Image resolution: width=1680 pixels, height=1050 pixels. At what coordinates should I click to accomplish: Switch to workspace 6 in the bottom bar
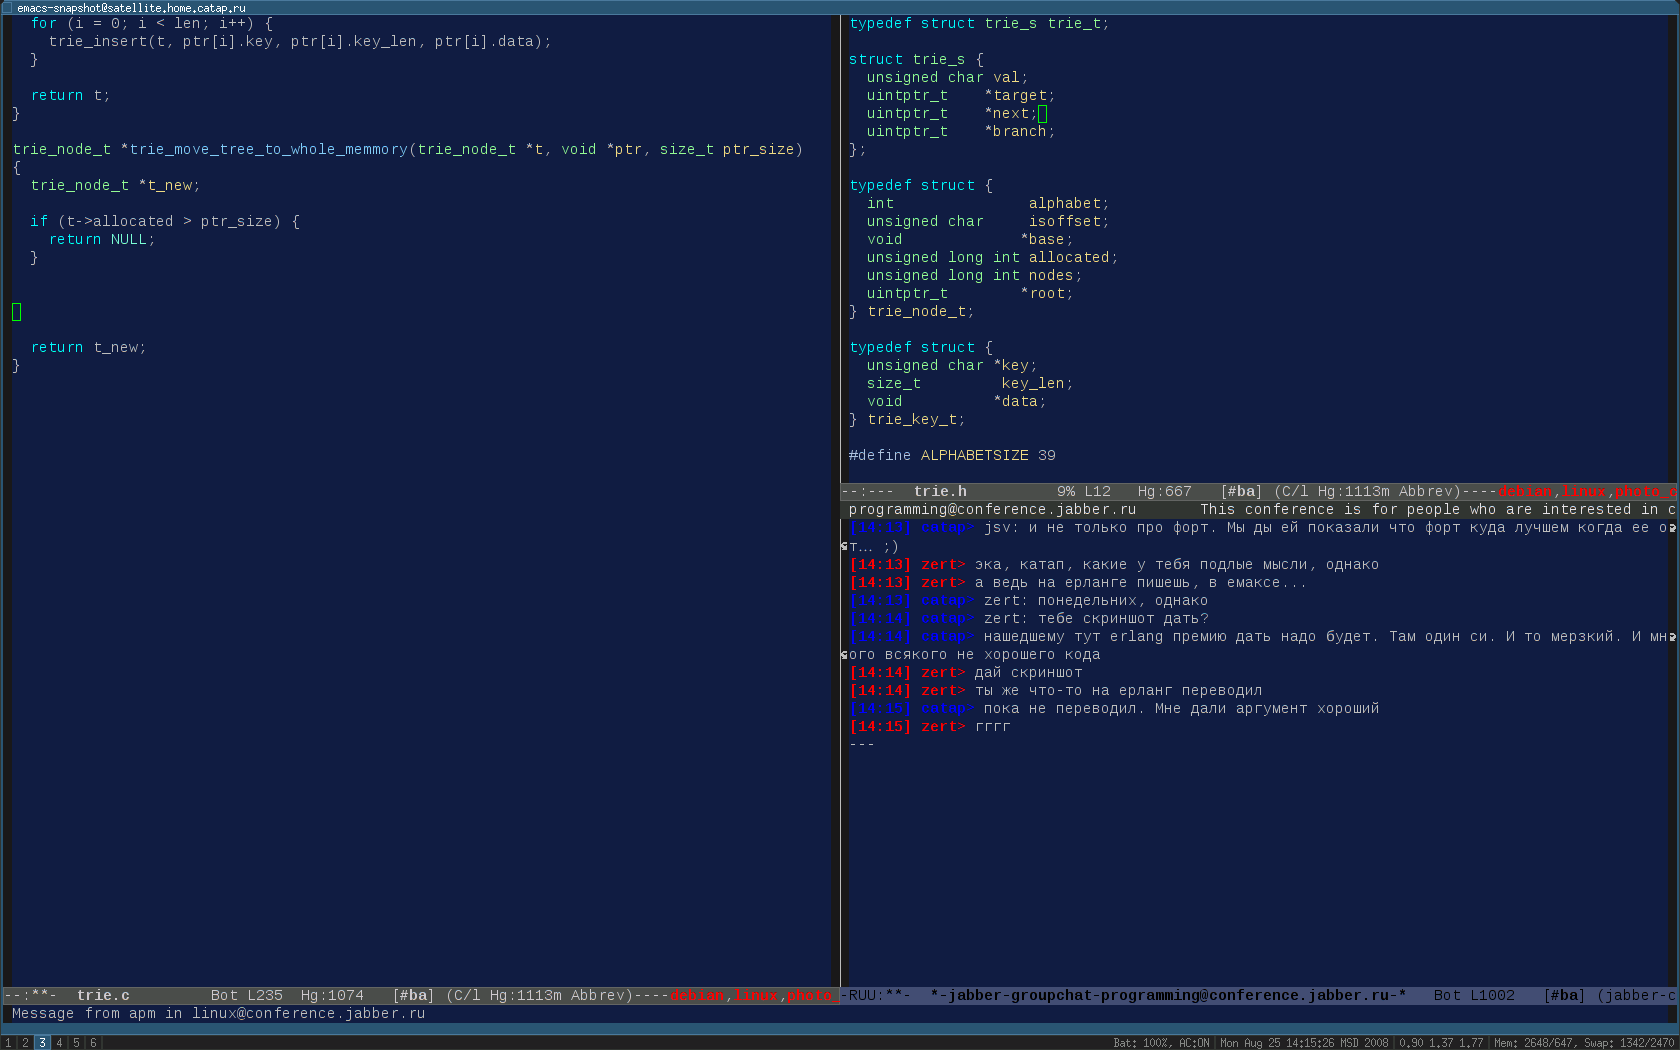[x=93, y=1042]
